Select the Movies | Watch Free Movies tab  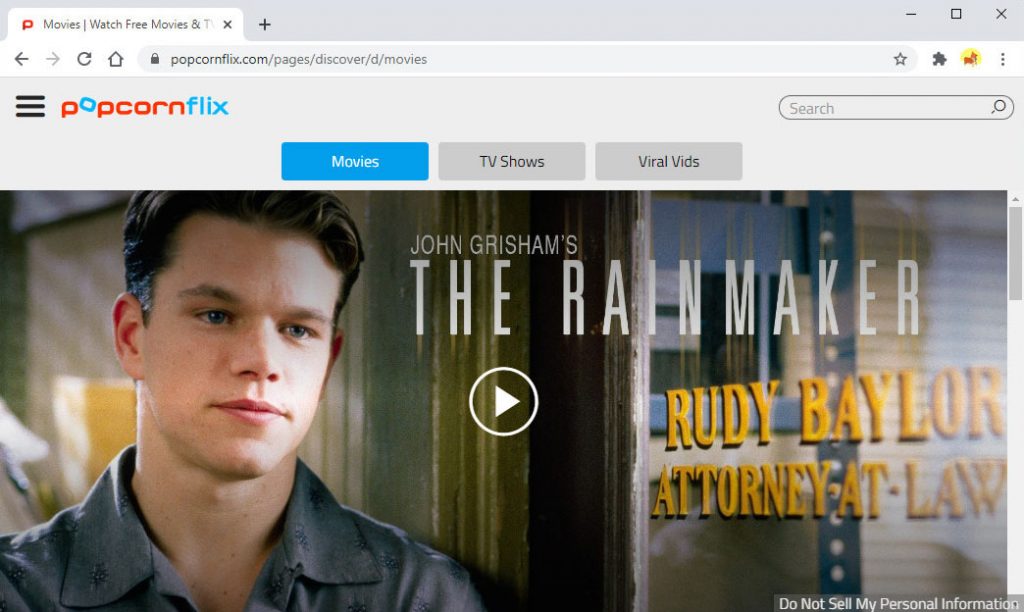click(x=126, y=25)
